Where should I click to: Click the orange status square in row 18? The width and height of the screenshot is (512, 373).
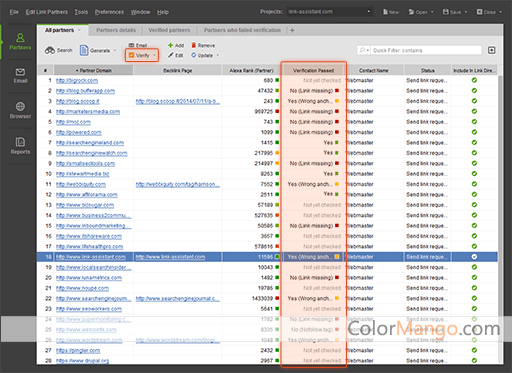click(337, 257)
